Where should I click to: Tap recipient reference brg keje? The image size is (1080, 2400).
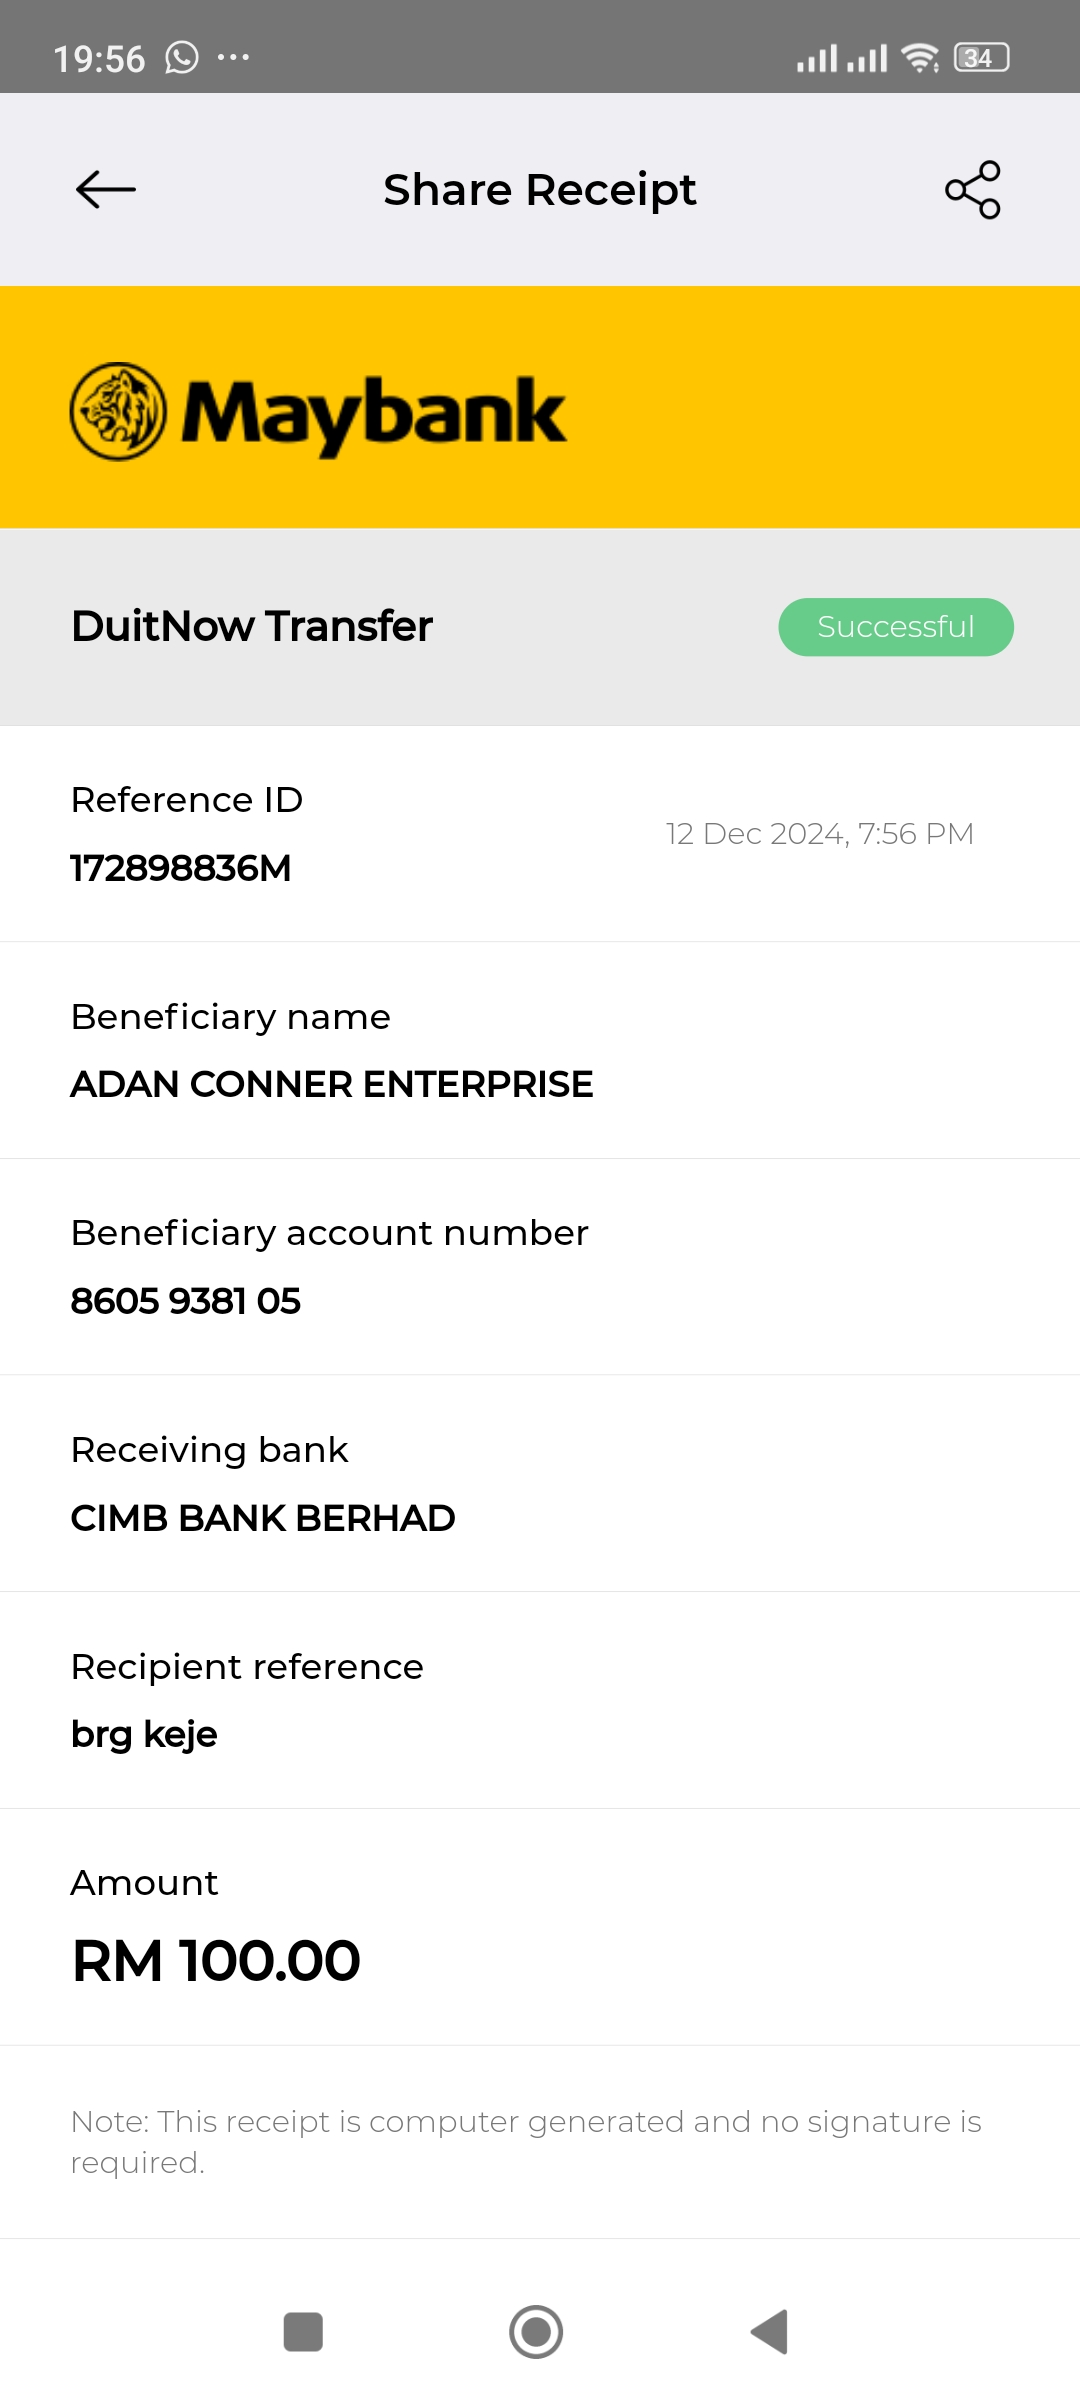tap(144, 1734)
